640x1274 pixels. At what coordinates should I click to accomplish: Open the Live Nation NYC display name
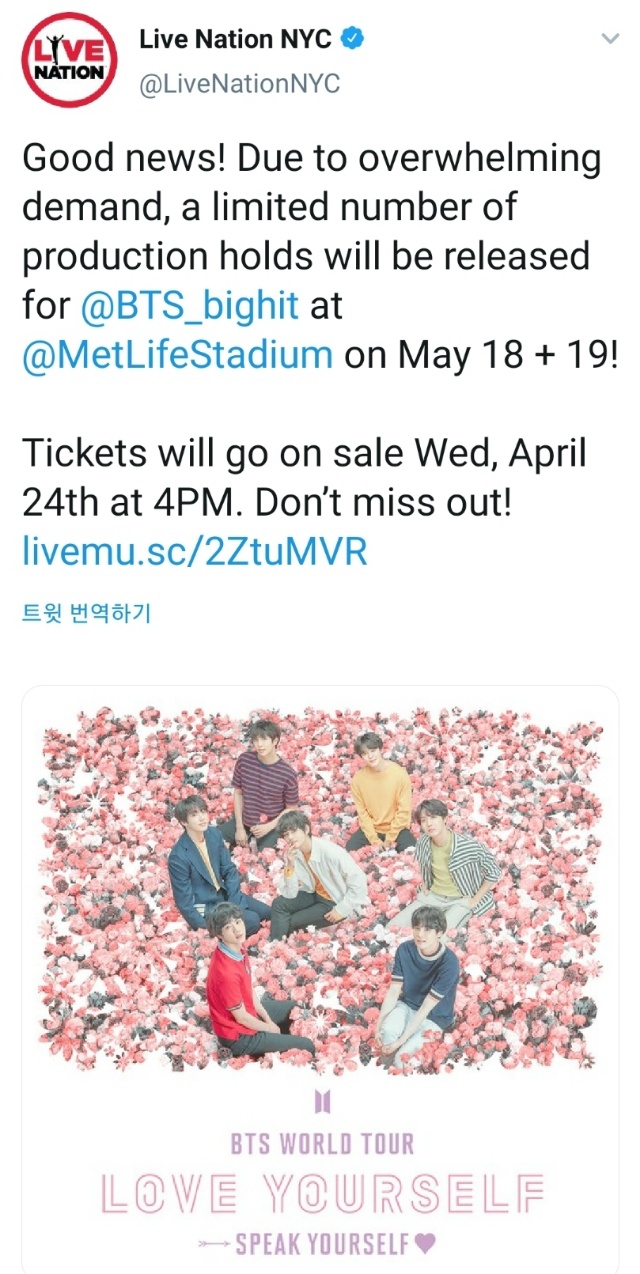(235, 40)
